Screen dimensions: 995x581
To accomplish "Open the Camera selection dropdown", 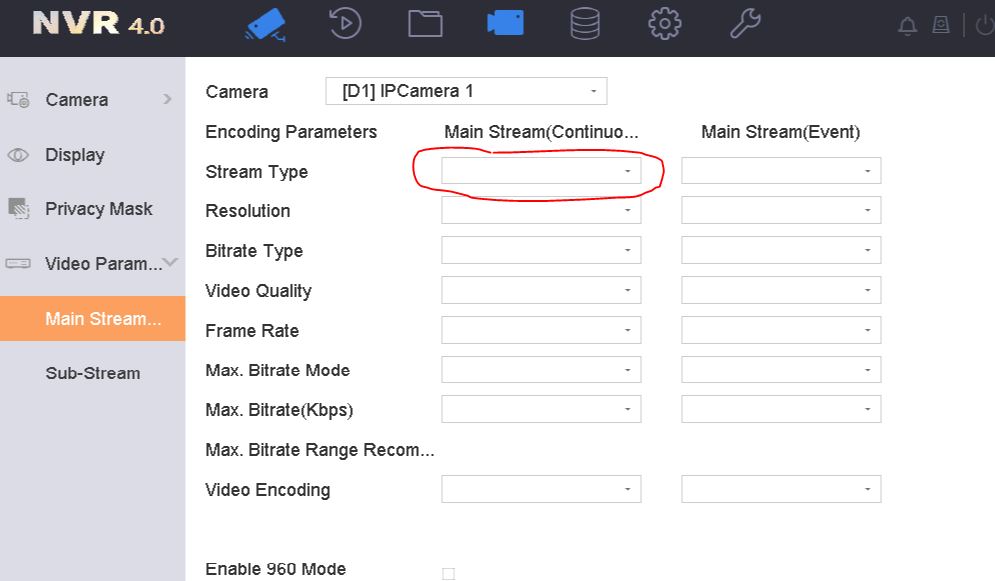I will coord(466,91).
